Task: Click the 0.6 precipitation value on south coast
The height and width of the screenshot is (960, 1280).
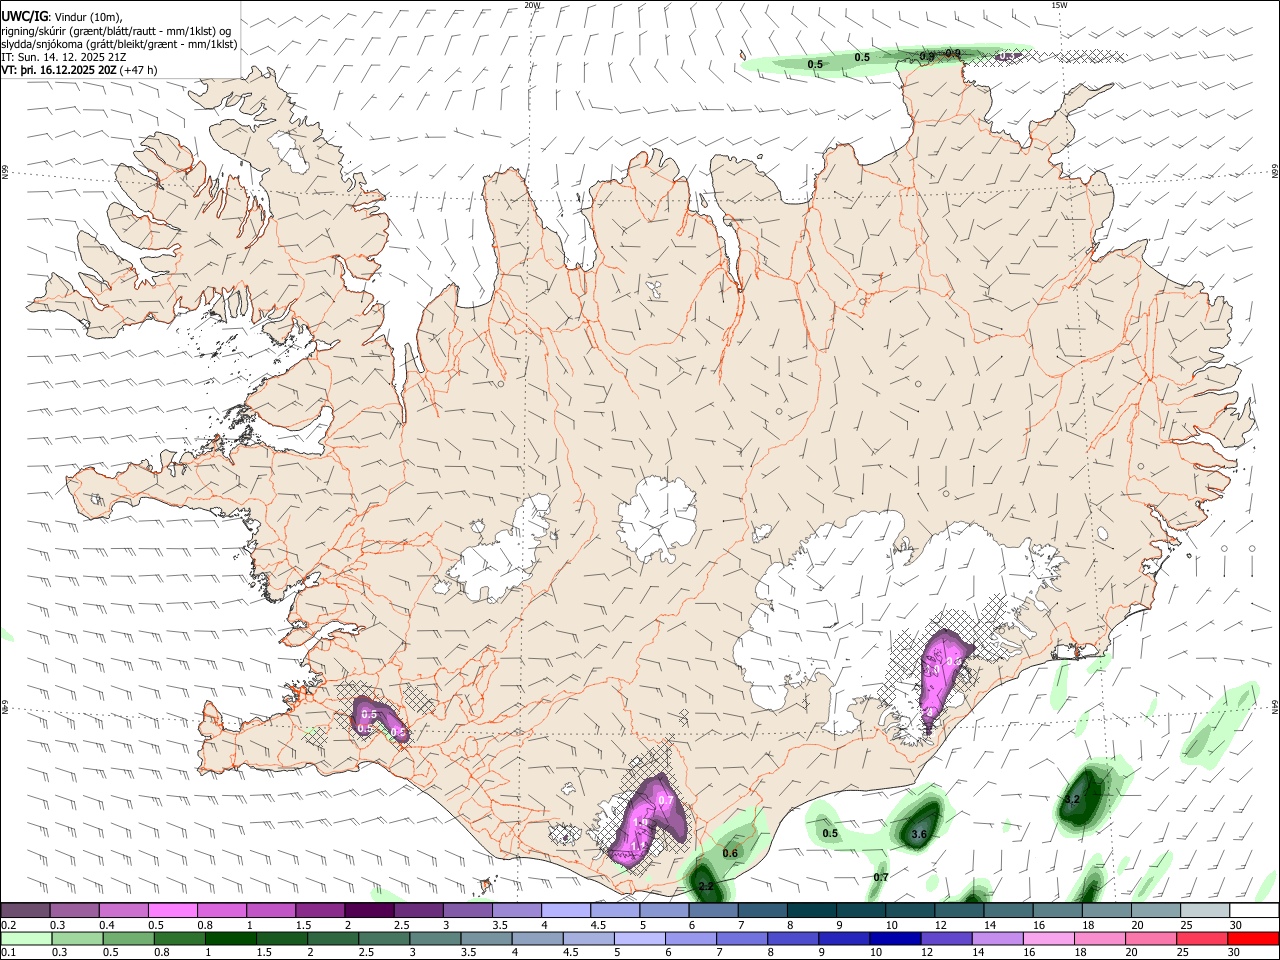Action: (x=730, y=853)
